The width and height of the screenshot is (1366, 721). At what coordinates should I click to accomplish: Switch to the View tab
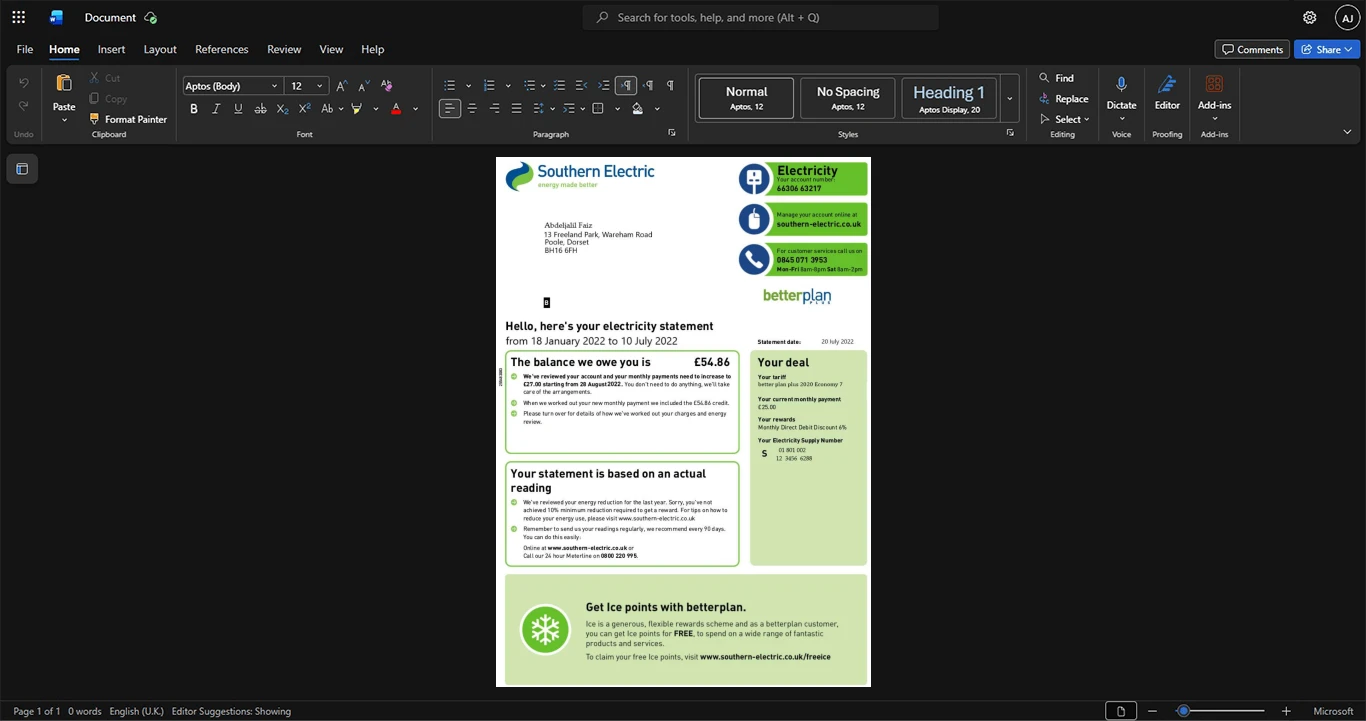[331, 49]
